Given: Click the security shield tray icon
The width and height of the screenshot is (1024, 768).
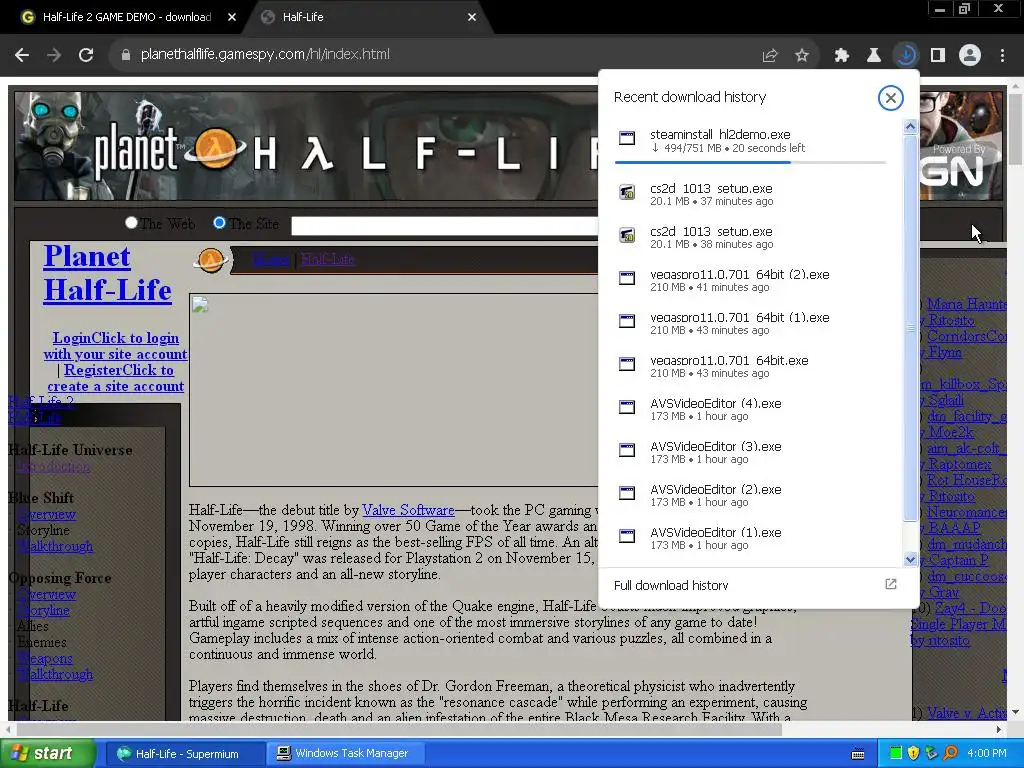Looking at the screenshot, I should (x=914, y=754).
